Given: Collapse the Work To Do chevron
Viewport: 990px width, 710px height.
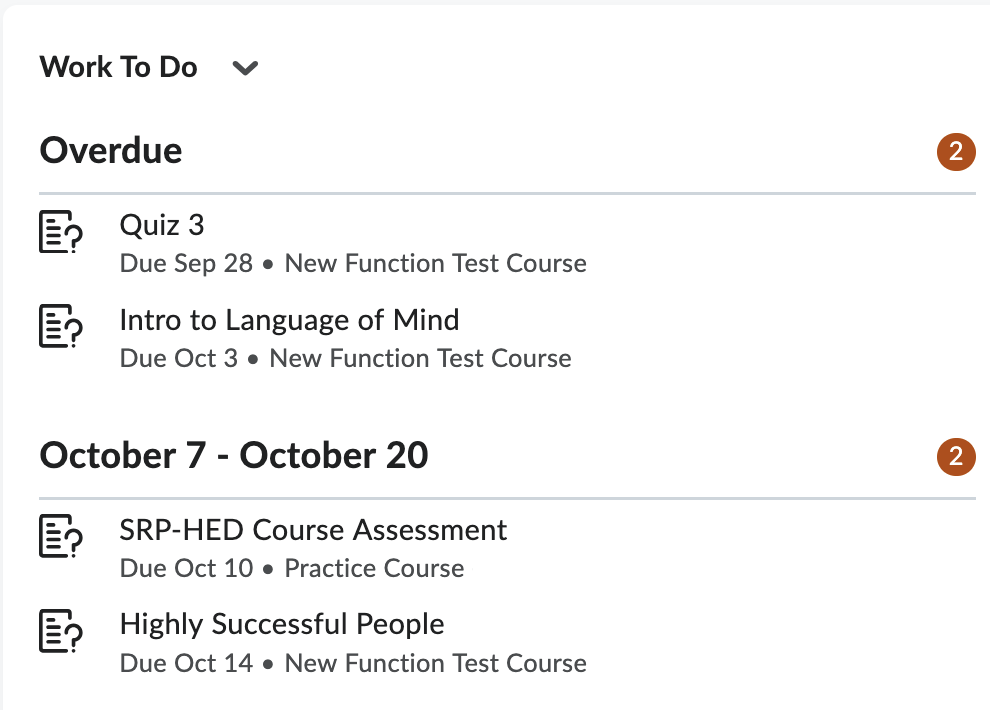Looking at the screenshot, I should tap(245, 69).
